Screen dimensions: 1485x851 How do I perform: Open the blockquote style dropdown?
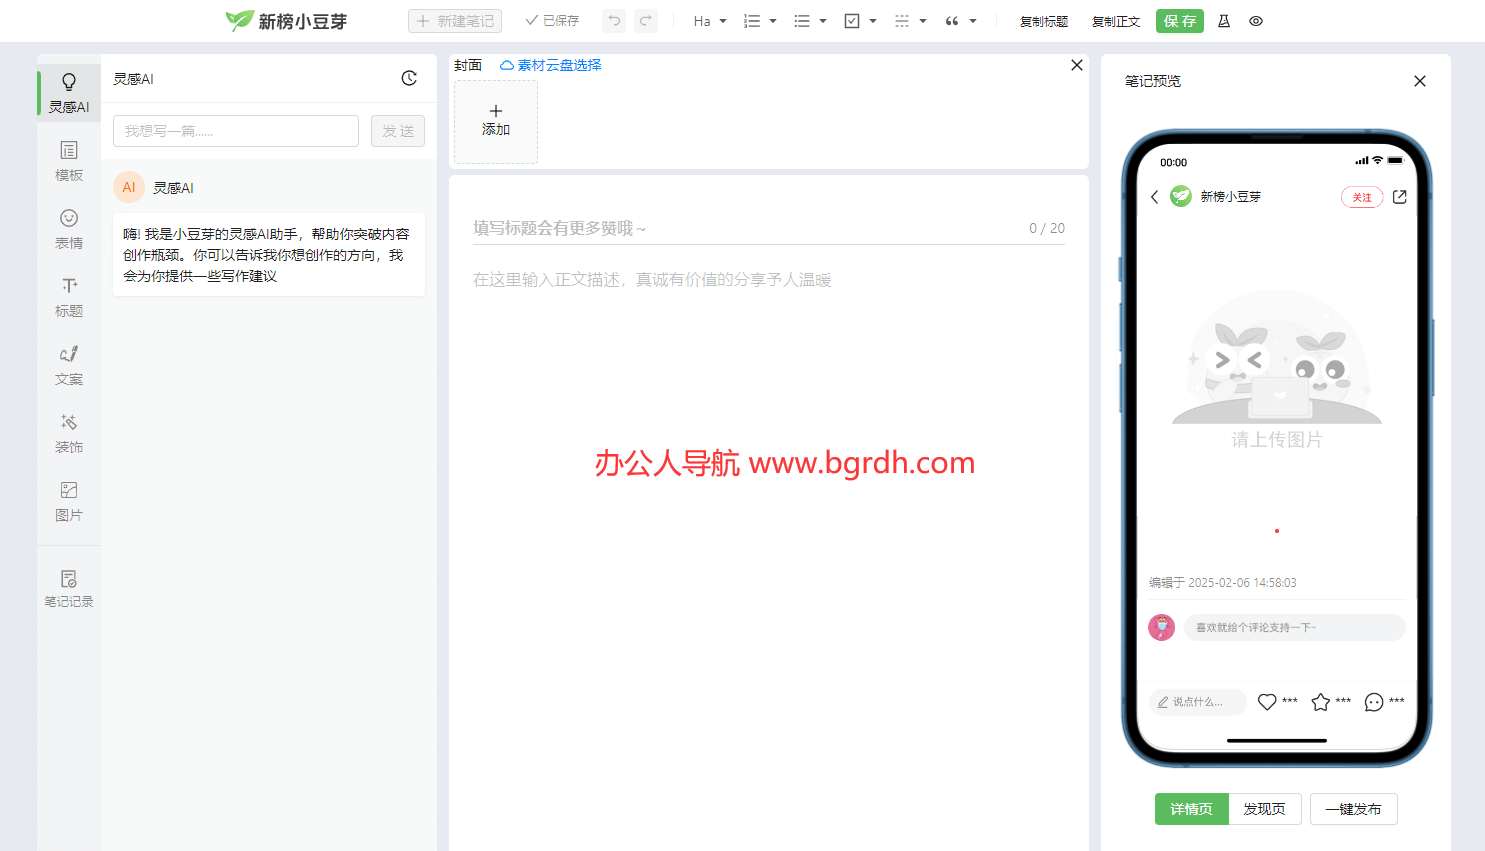point(957,20)
